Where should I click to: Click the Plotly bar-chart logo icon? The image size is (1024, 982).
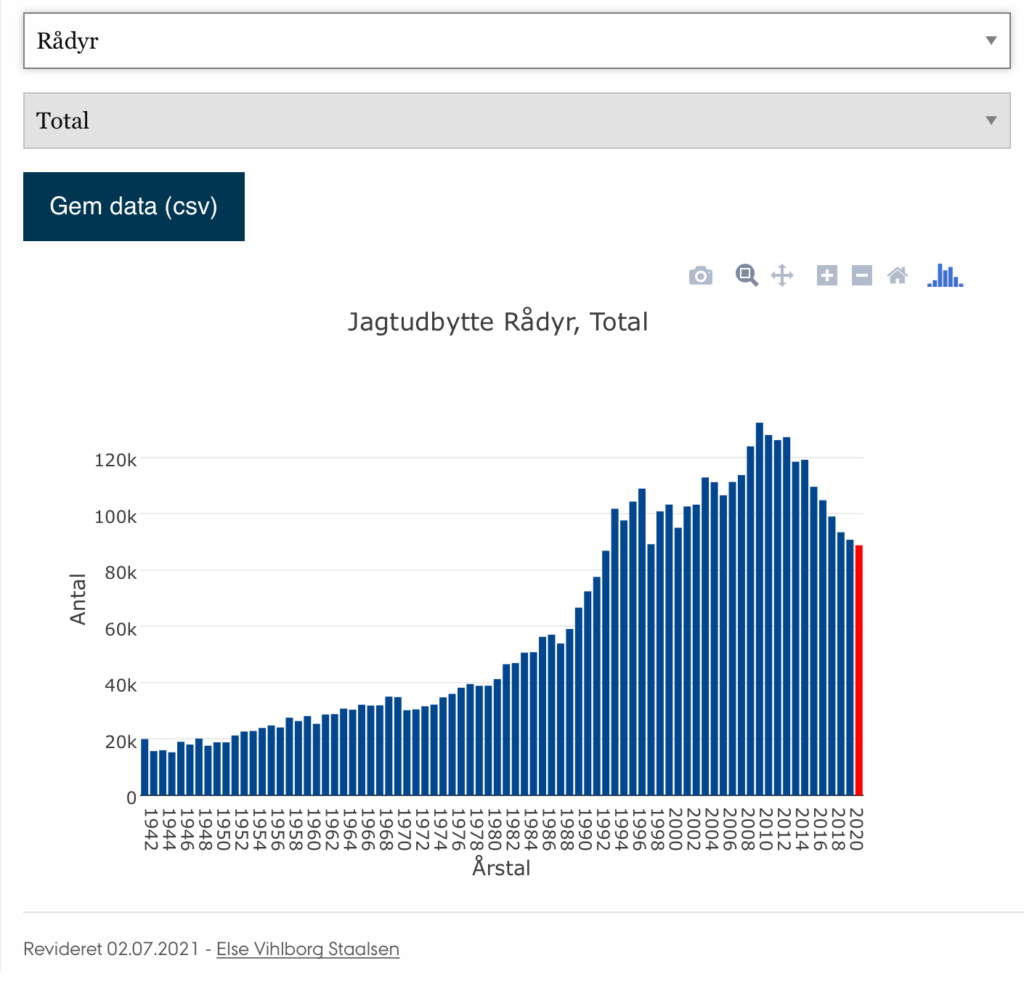(x=944, y=275)
